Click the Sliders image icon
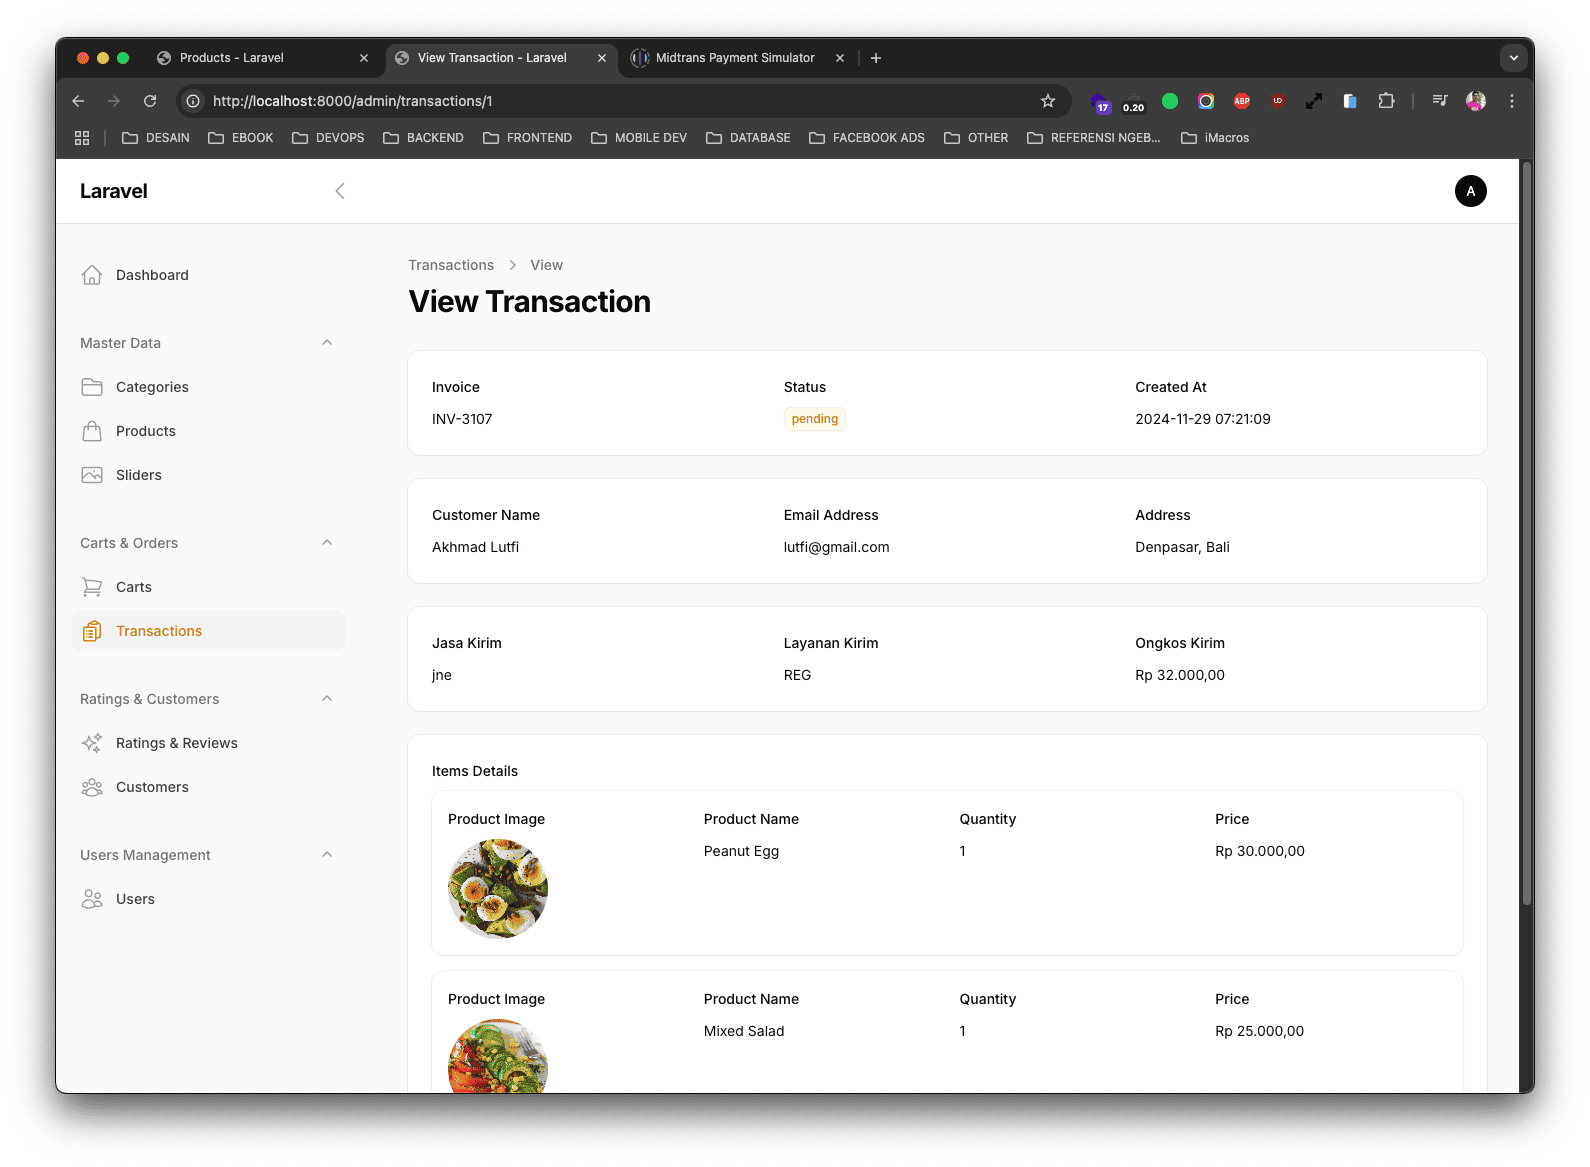Image resolution: width=1590 pixels, height=1167 pixels. tap(92, 475)
